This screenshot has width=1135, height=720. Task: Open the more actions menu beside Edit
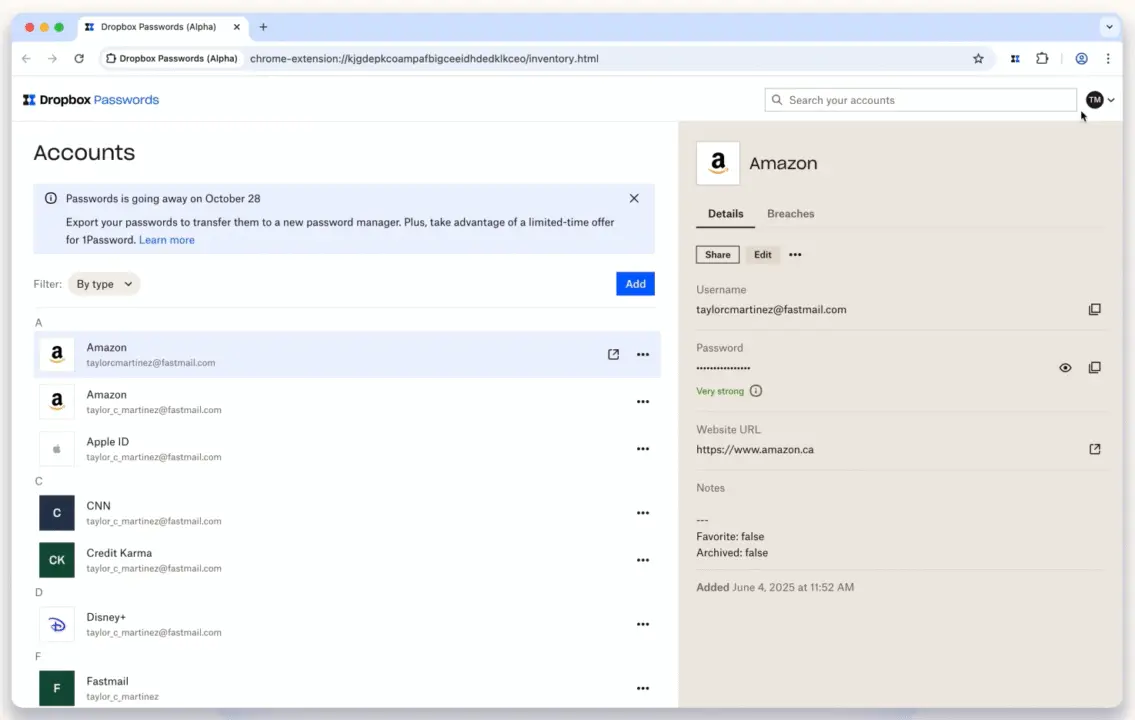pos(795,255)
